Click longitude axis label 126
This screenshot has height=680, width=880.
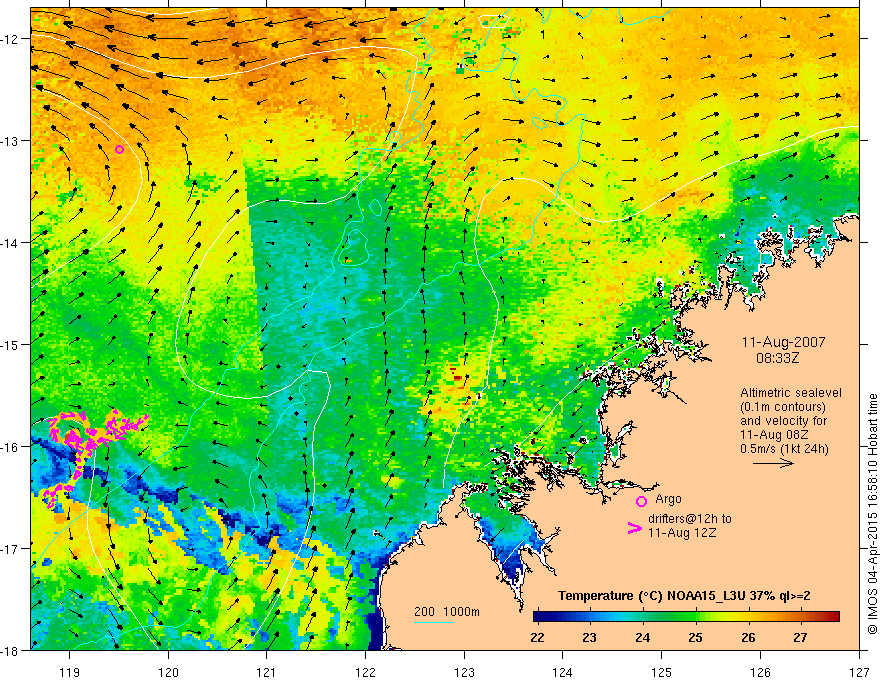pos(761,672)
